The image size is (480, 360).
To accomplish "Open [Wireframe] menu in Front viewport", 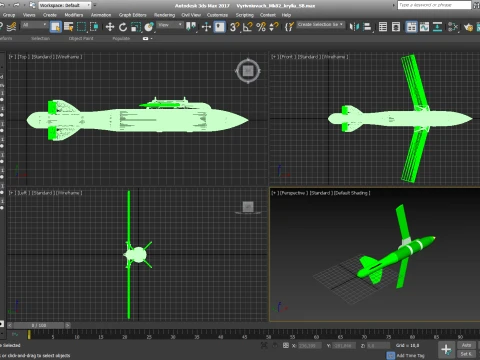I will click(335, 57).
